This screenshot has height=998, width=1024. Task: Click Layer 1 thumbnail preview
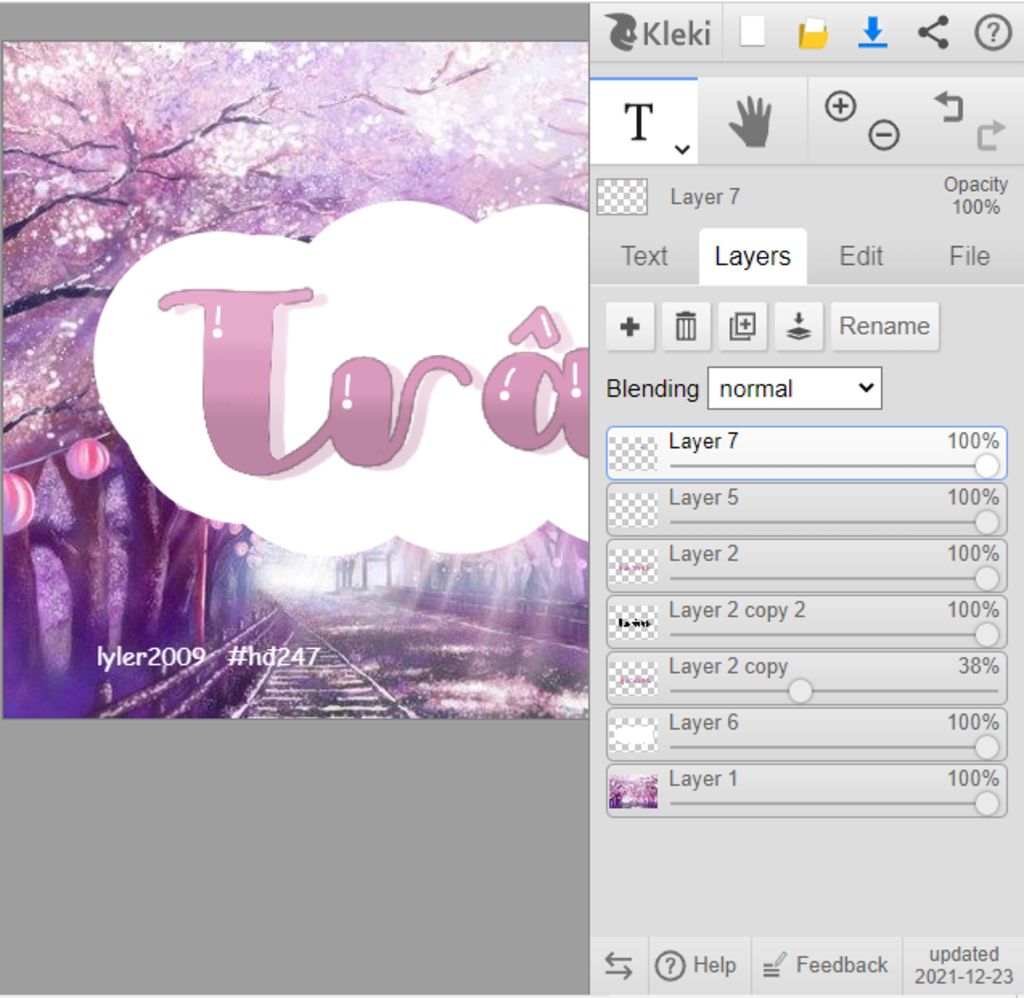633,792
